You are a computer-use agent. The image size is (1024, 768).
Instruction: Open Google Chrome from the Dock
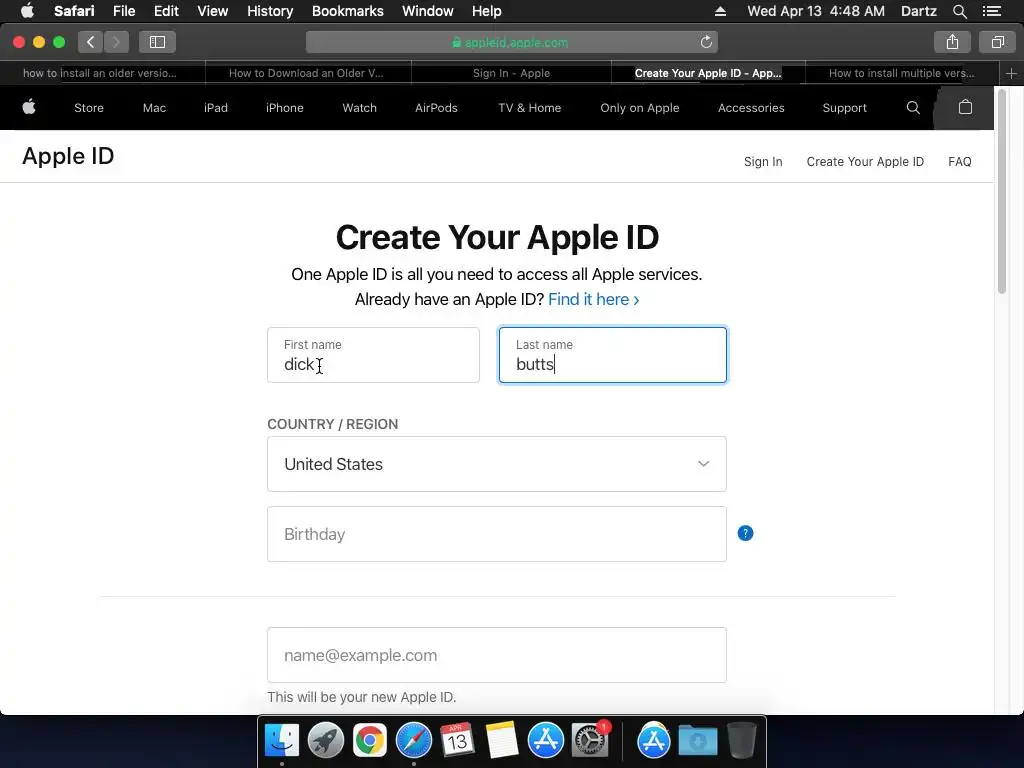click(370, 740)
